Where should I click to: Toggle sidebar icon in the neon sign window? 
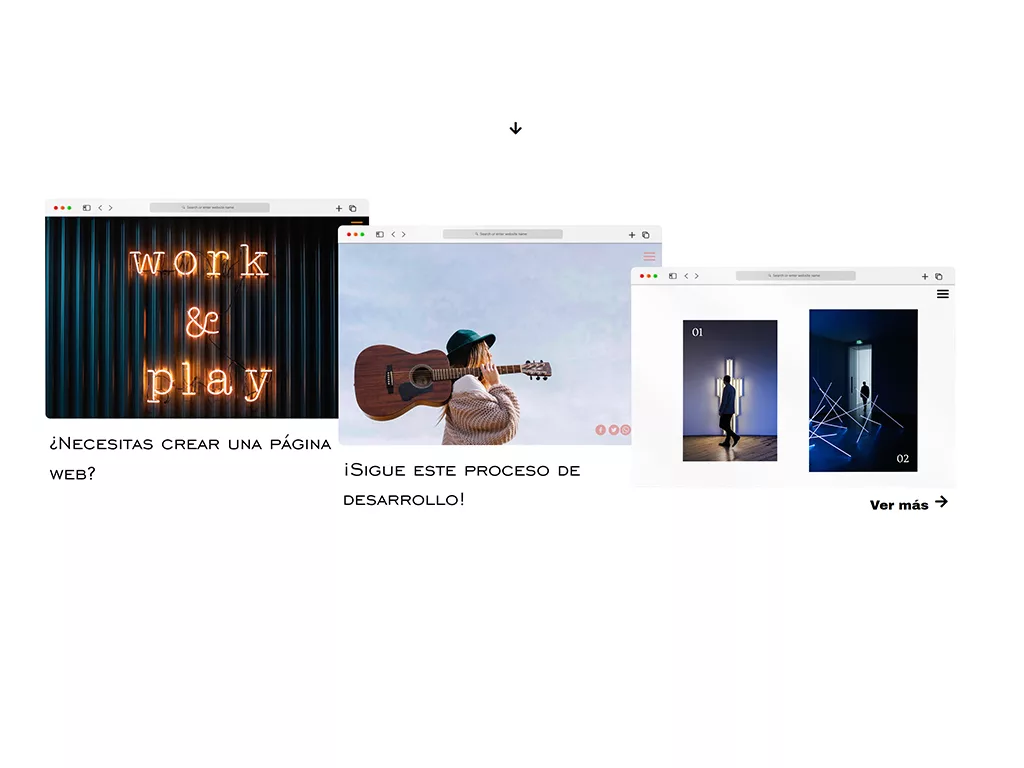pyautogui.click(x=87, y=208)
